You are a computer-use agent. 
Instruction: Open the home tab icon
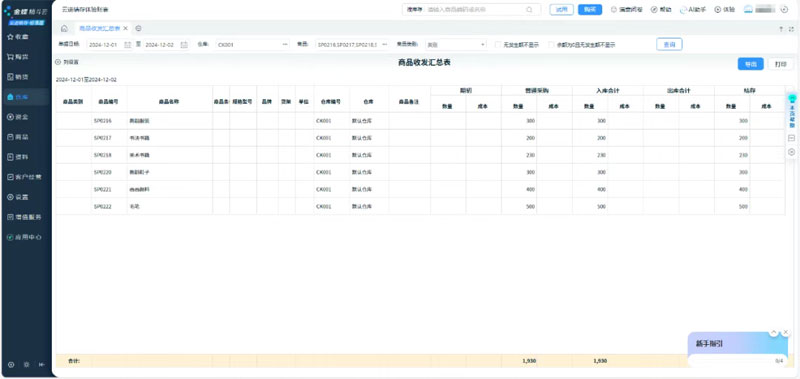coord(64,29)
